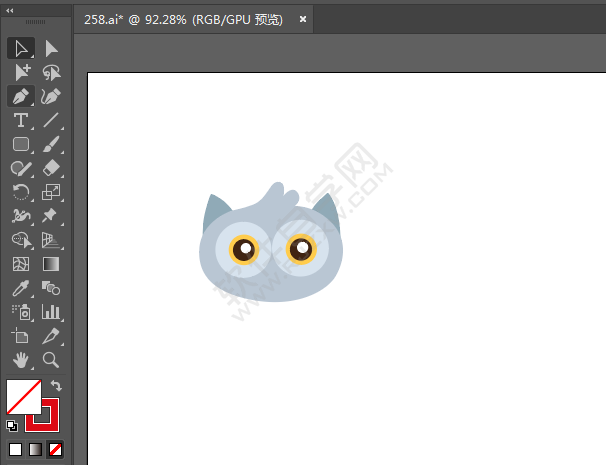This screenshot has height=465, width=606.
Task: Click the owl's left eye
Action: (x=244, y=250)
